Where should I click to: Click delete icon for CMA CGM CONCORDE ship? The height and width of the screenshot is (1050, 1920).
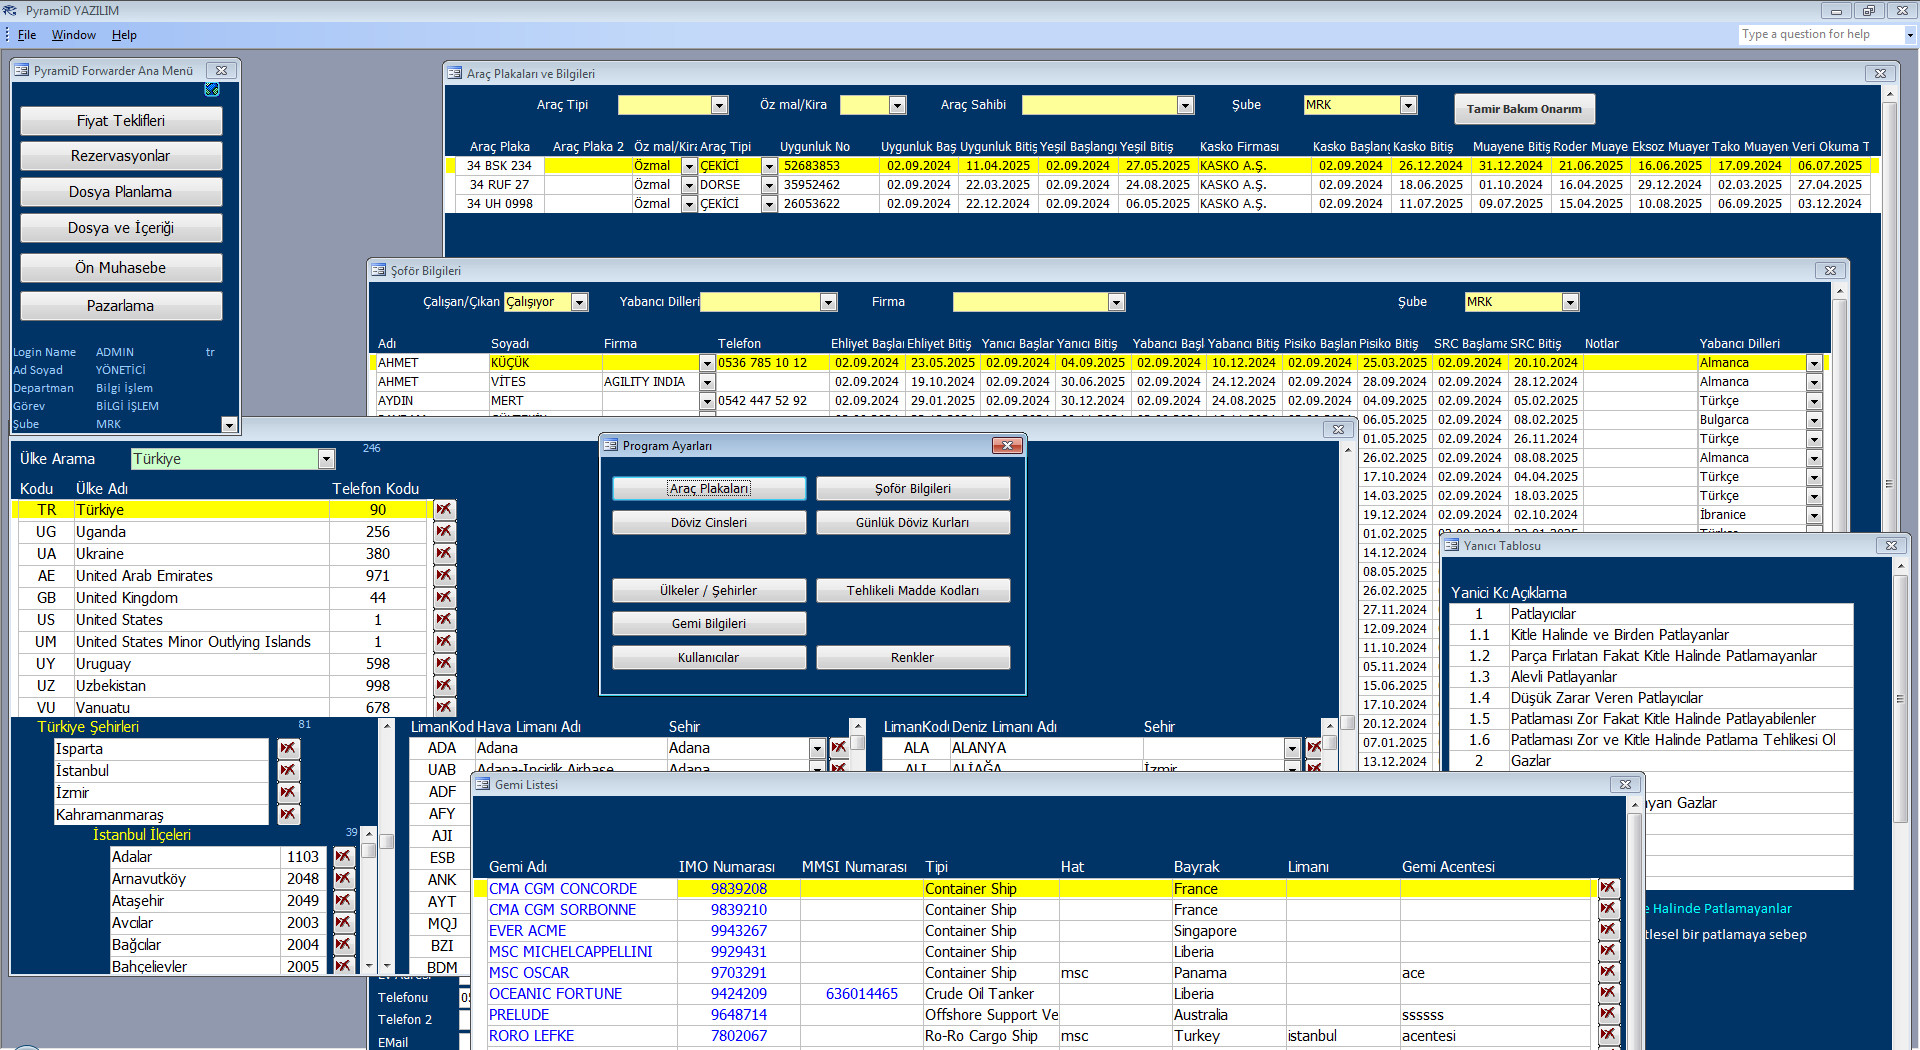pos(1608,888)
